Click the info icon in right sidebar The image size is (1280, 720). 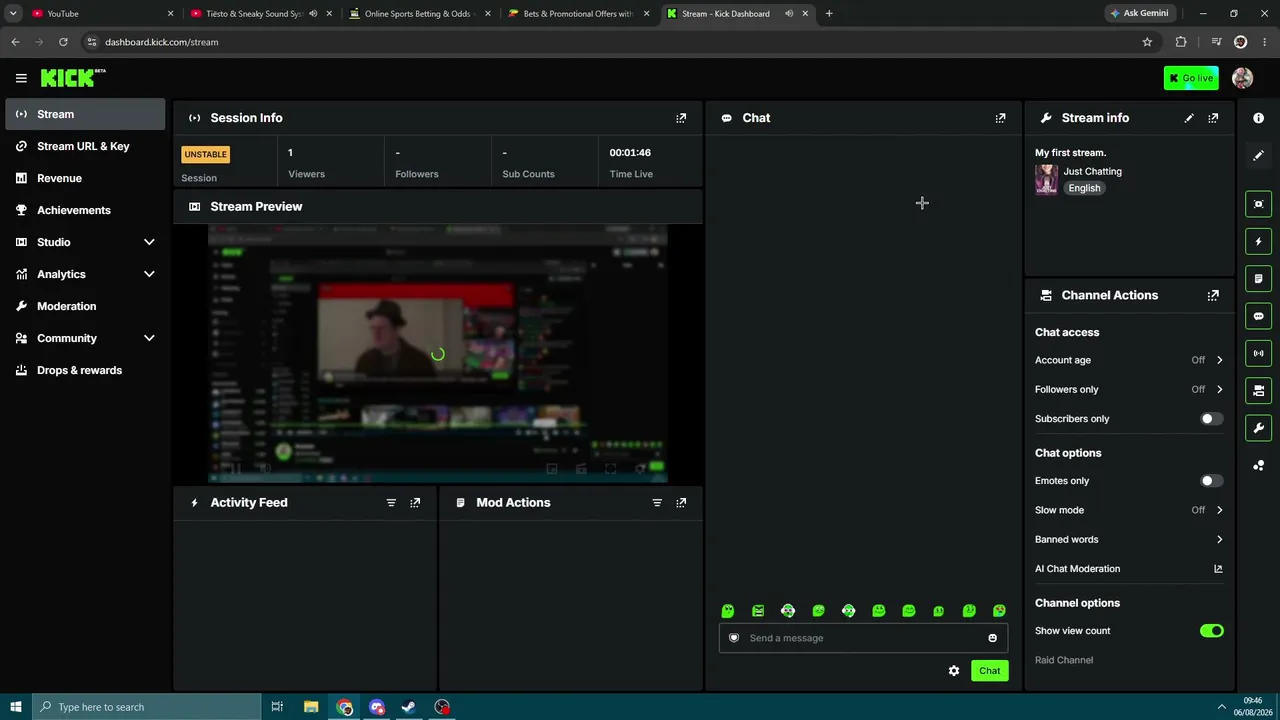click(x=1258, y=118)
